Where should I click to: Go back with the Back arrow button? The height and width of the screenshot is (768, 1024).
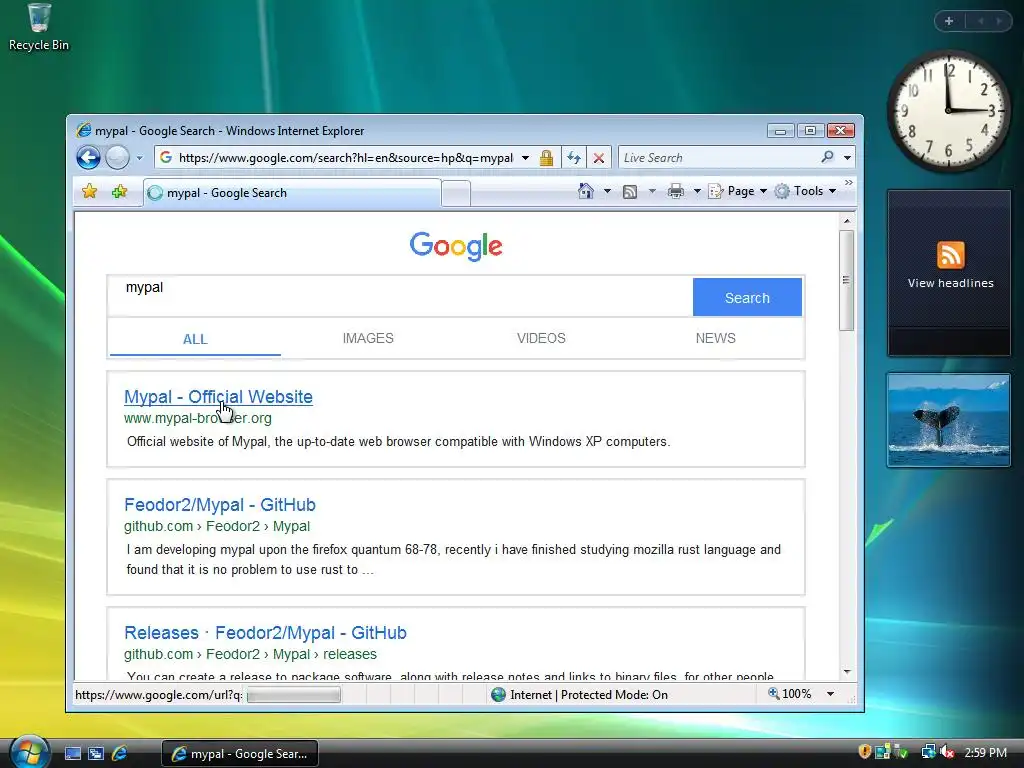[88, 157]
